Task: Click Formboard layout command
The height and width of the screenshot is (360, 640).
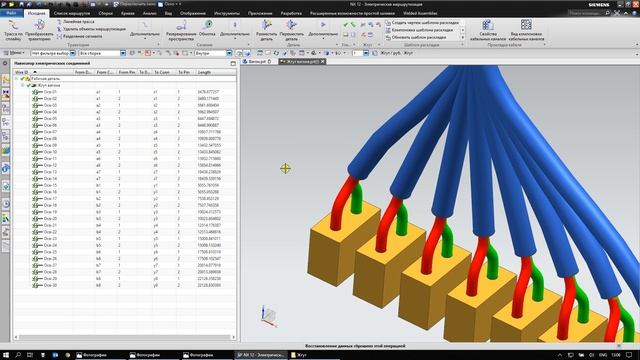Action: [419, 30]
